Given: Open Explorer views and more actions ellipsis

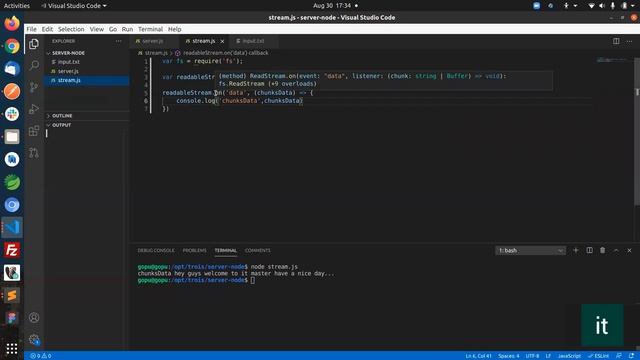Looking at the screenshot, I should coord(118,41).
